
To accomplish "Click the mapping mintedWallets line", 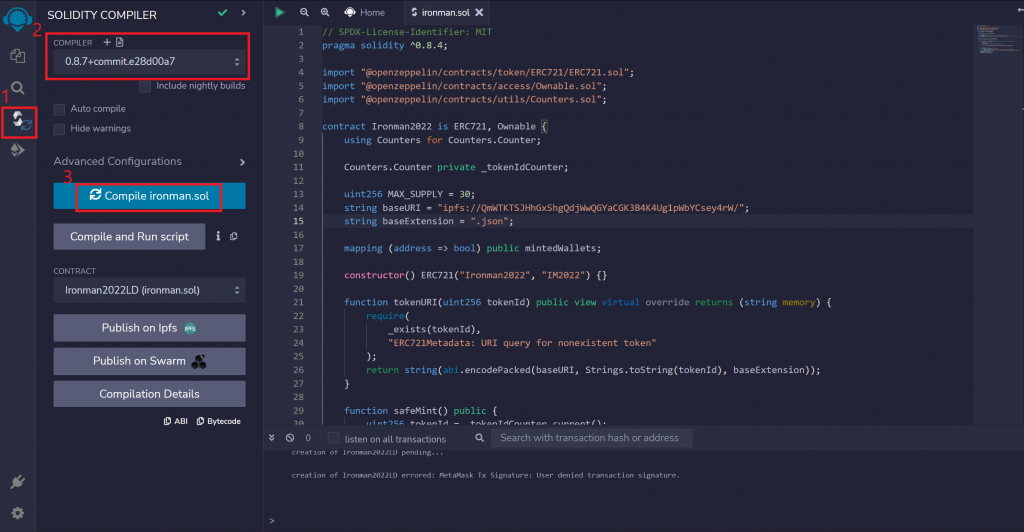I will [x=473, y=248].
